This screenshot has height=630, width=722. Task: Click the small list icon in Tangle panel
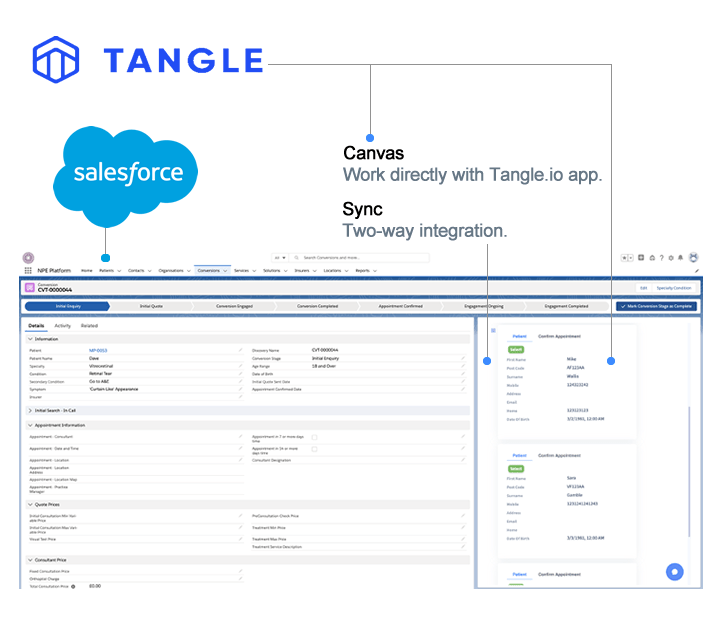(x=493, y=330)
